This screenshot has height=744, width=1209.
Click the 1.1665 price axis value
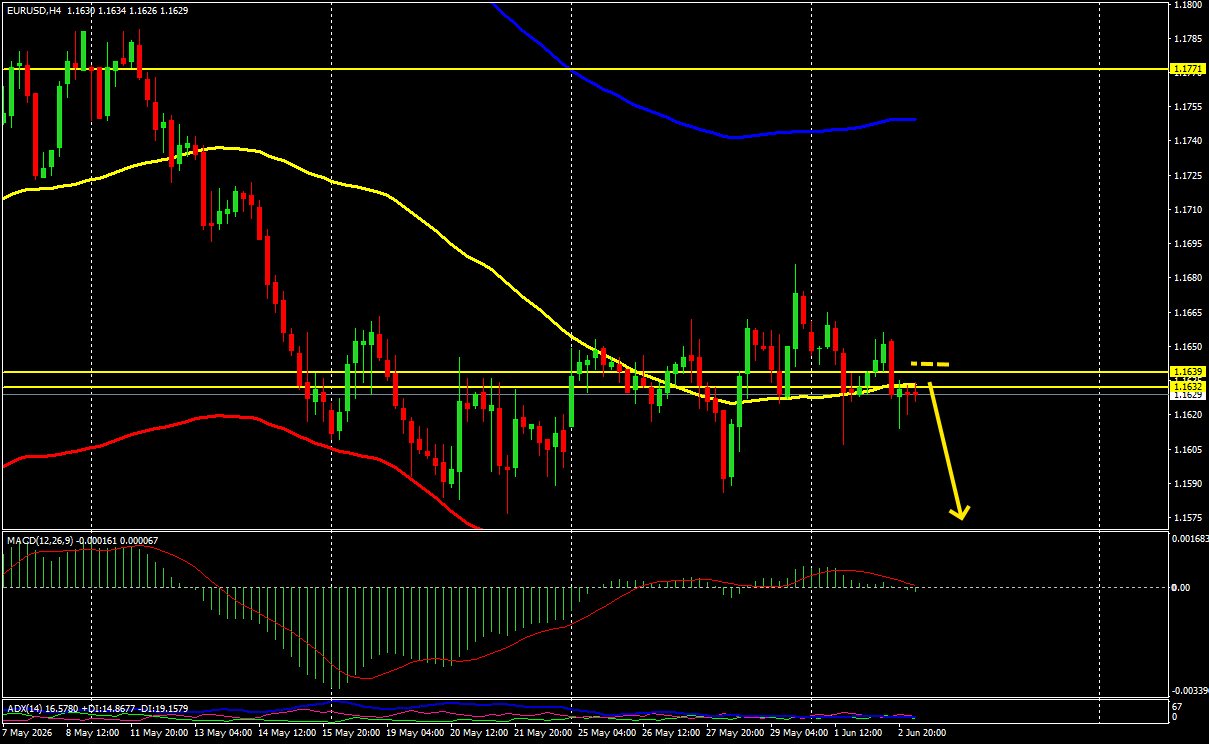[x=1189, y=313]
